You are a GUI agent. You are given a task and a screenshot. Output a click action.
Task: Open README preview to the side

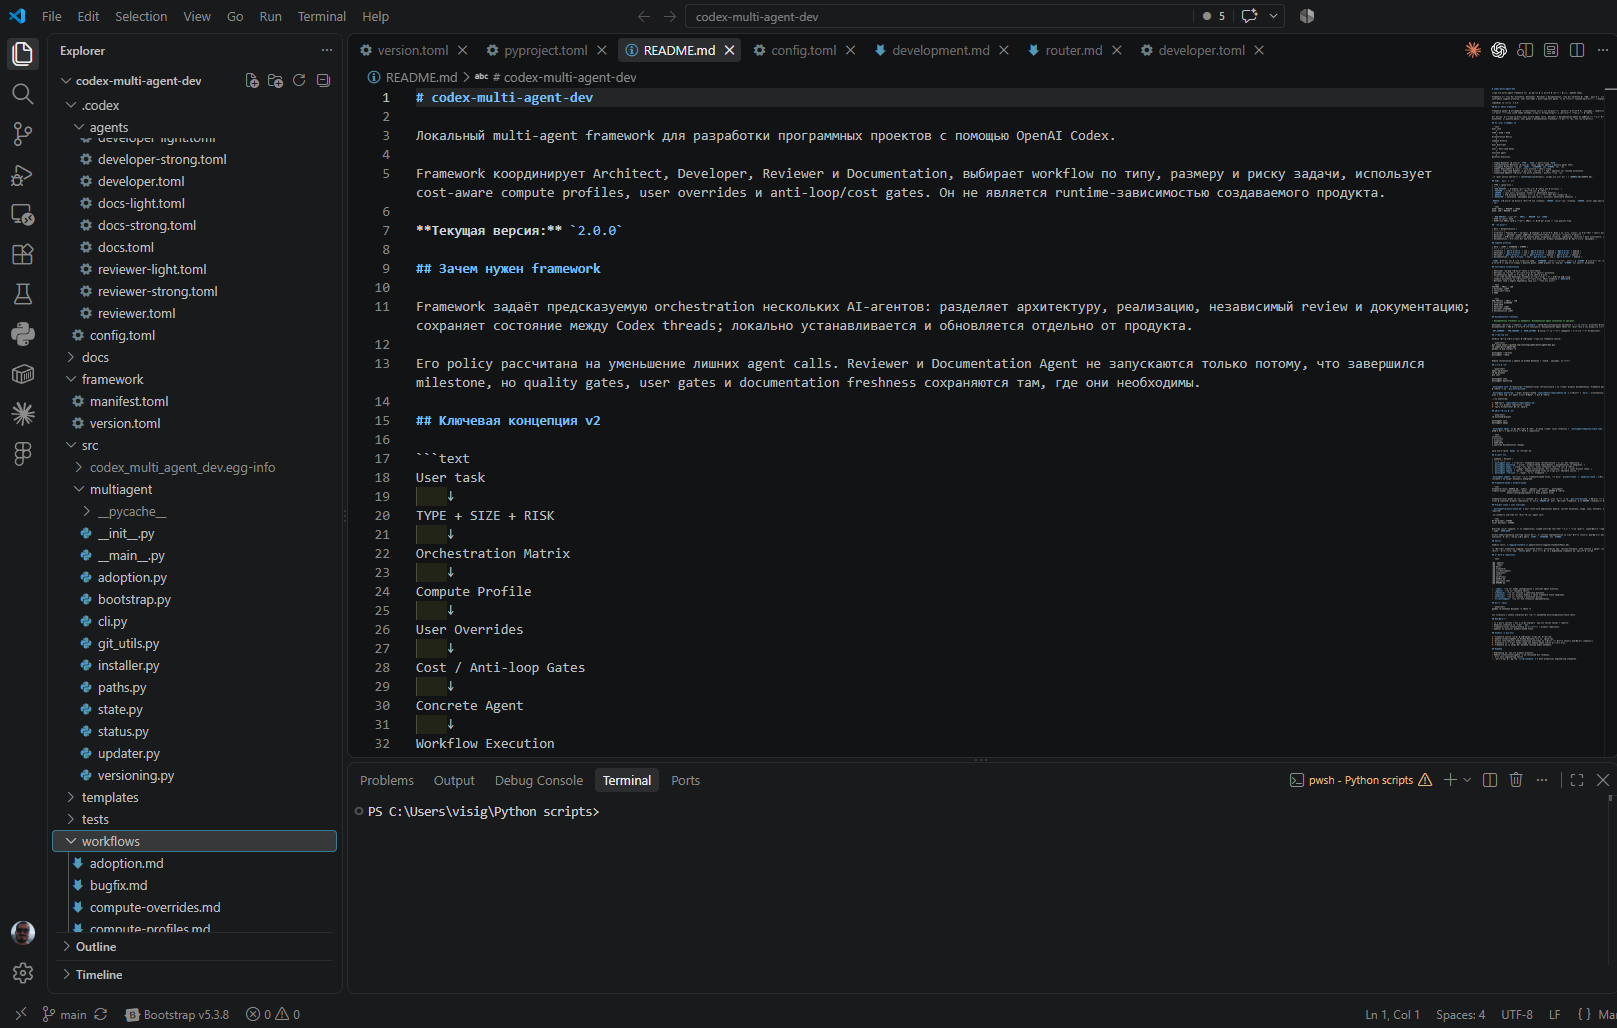pos(1525,50)
